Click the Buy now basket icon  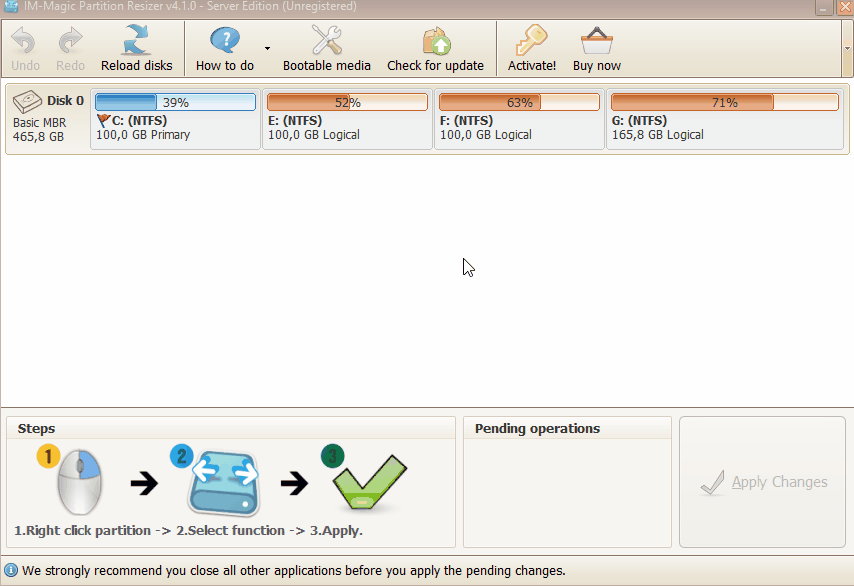597,40
